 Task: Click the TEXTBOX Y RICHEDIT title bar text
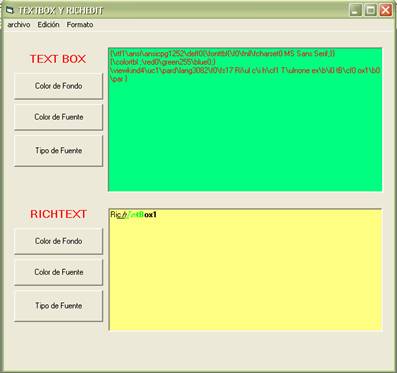coord(61,10)
